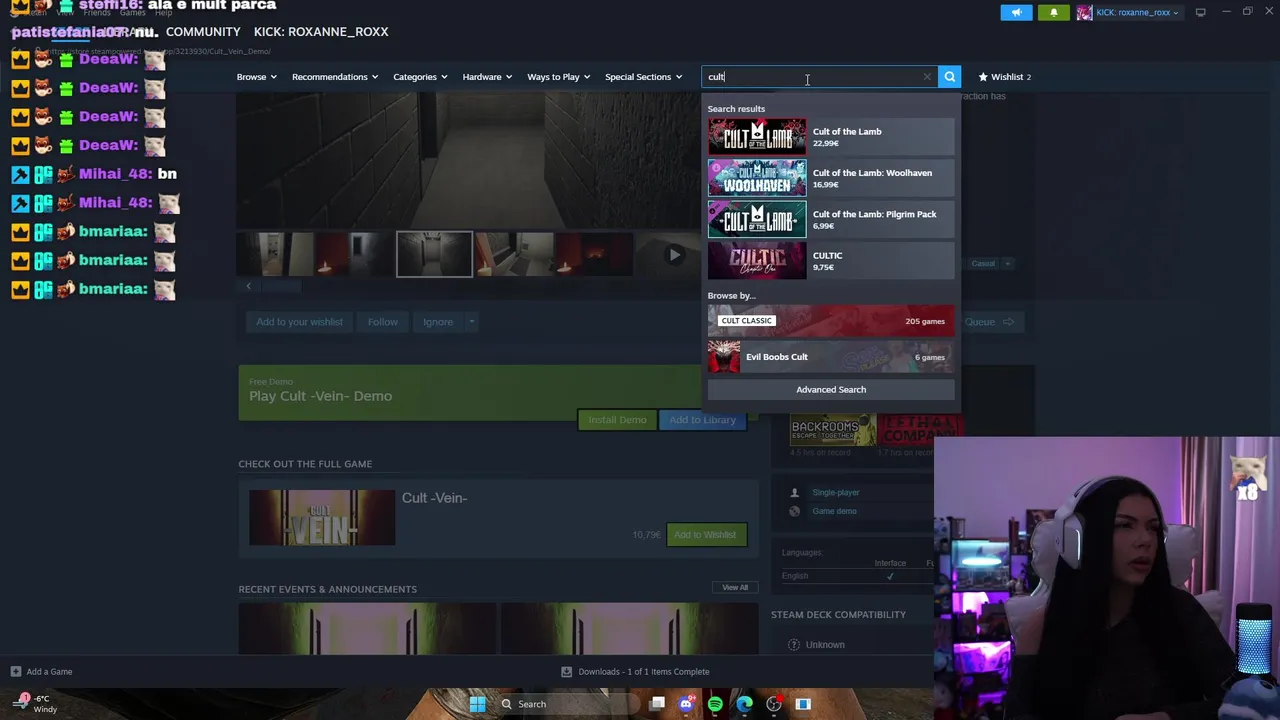Viewport: 1280px width, 720px height.
Task: Open the Cult -Vein- full game title
Action: coord(434,498)
